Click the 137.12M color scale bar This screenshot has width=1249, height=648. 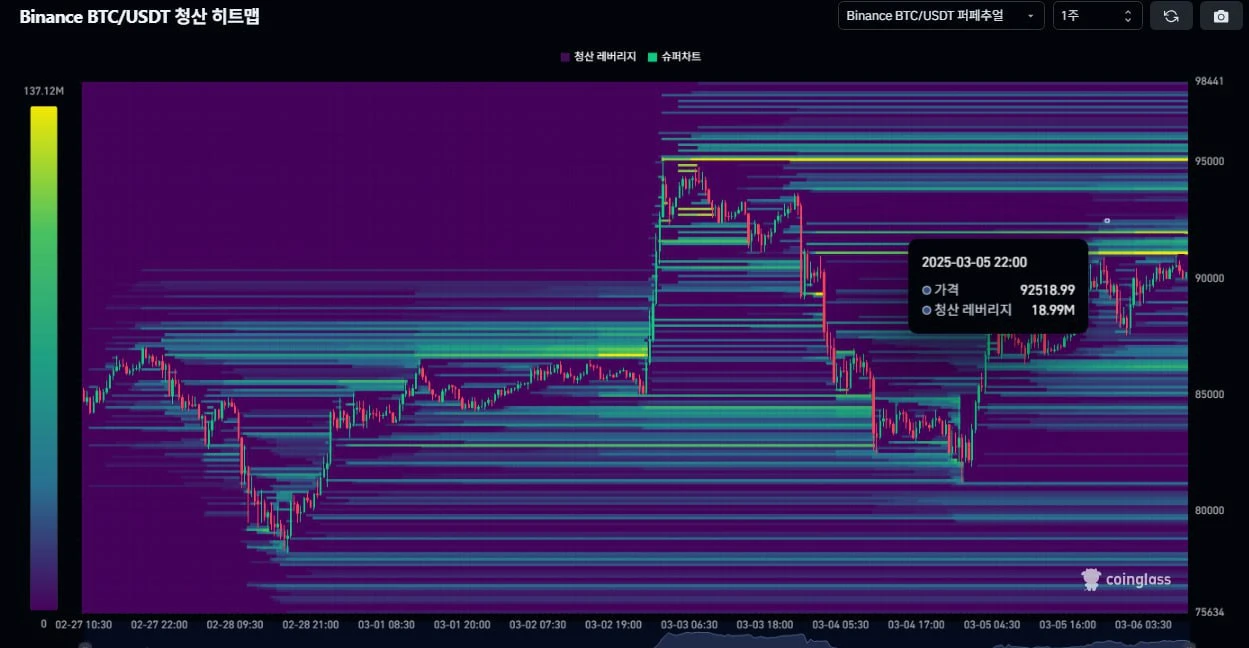(x=43, y=358)
